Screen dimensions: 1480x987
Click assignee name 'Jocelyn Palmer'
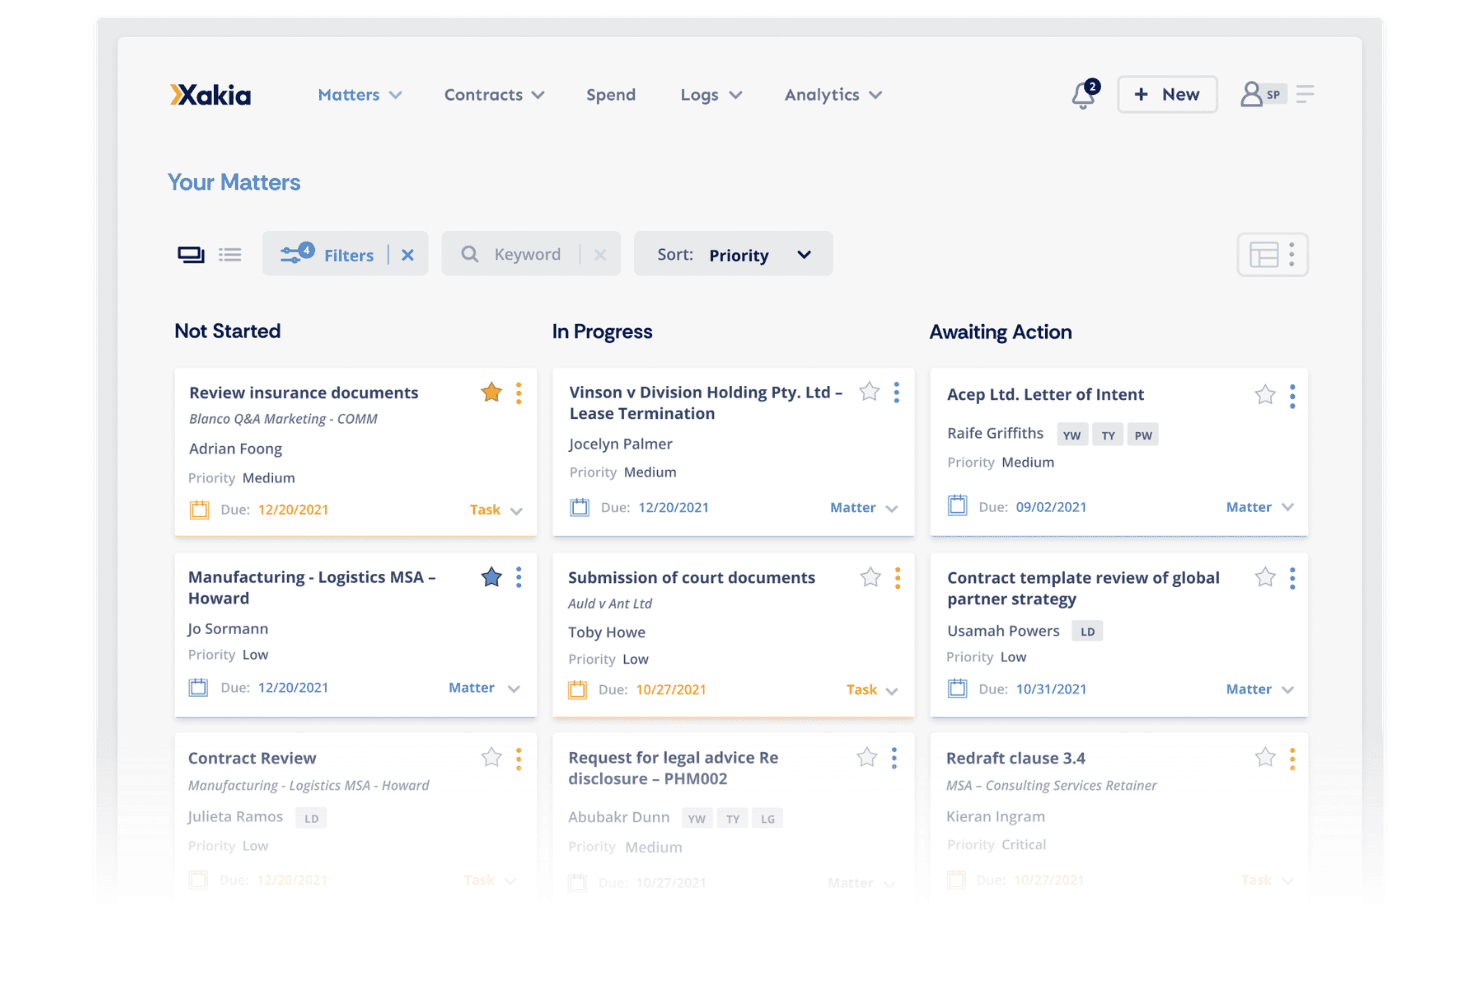[x=620, y=444]
